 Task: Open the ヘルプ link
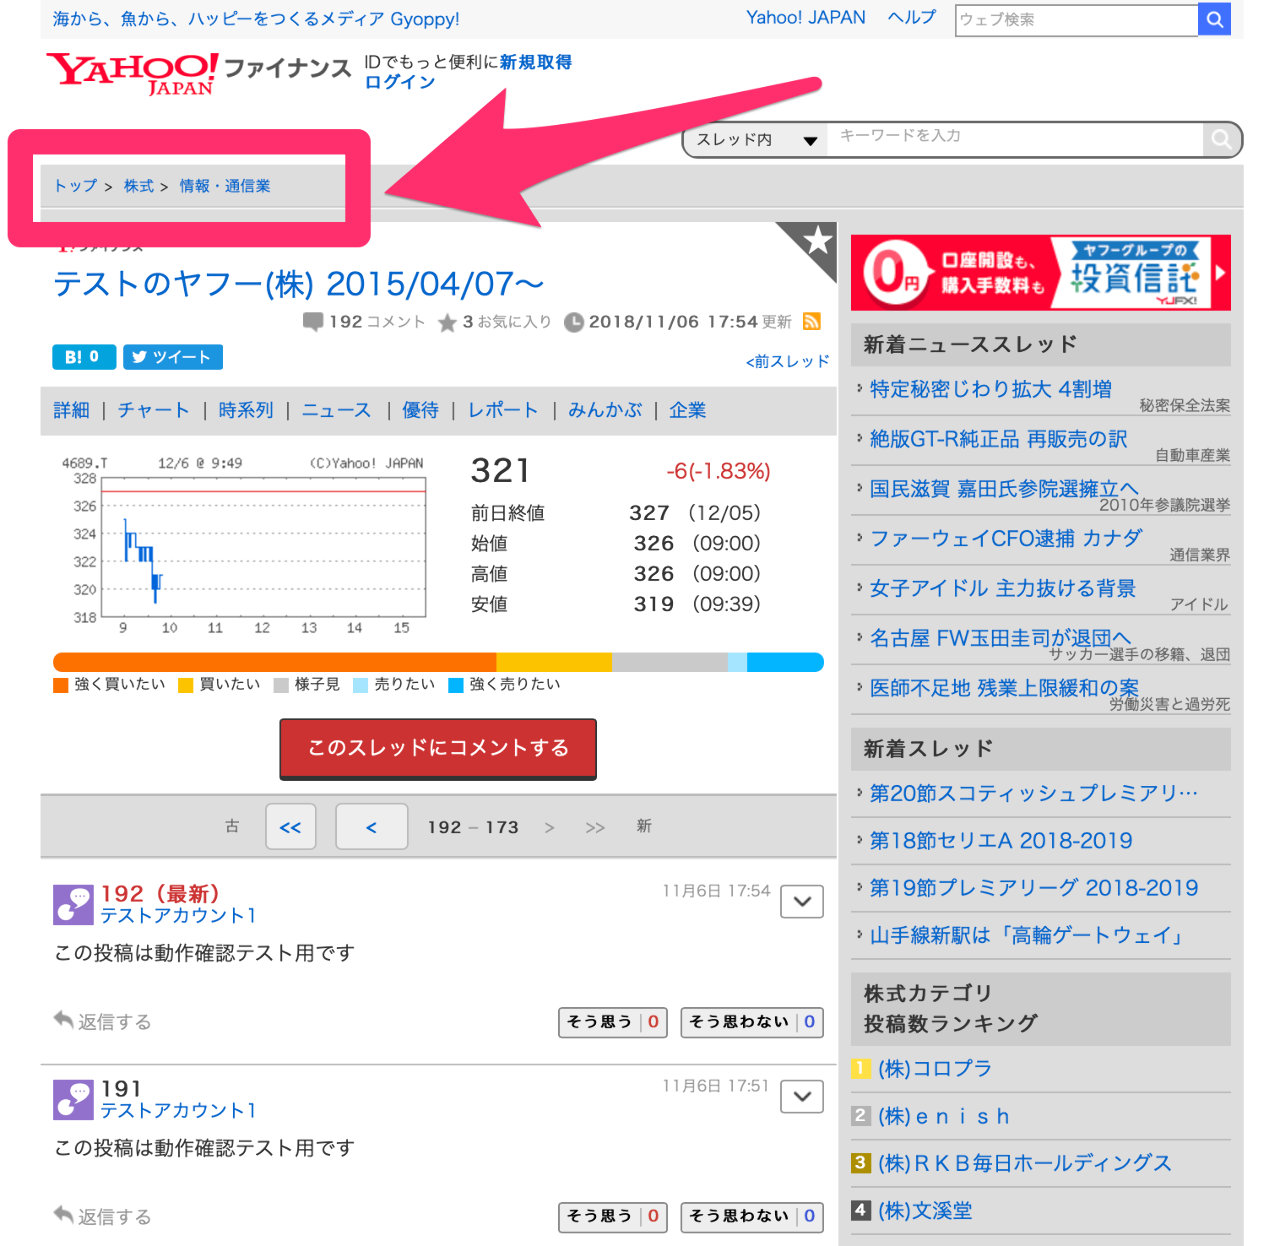click(x=912, y=18)
